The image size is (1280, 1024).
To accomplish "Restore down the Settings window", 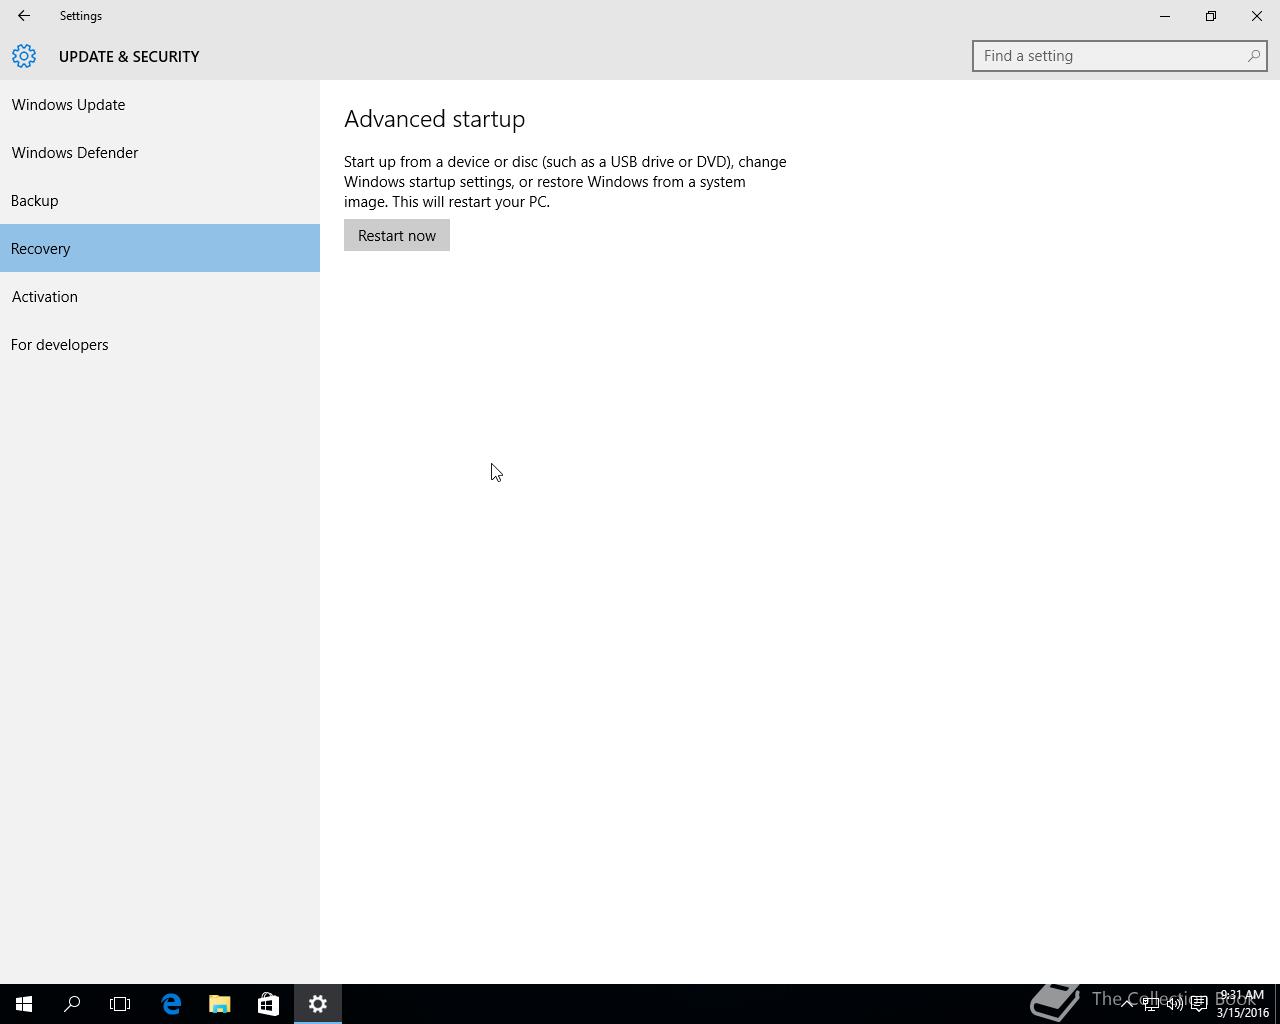I will pos(1211,16).
